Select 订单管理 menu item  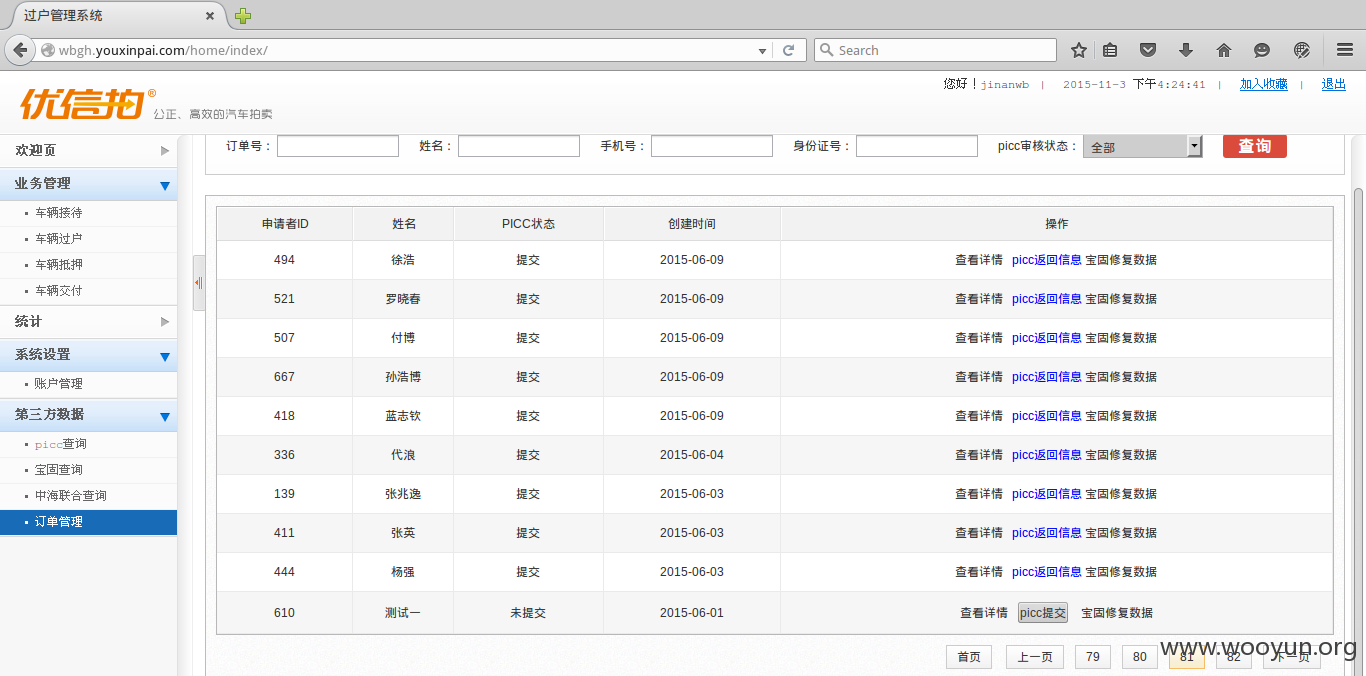(88, 522)
